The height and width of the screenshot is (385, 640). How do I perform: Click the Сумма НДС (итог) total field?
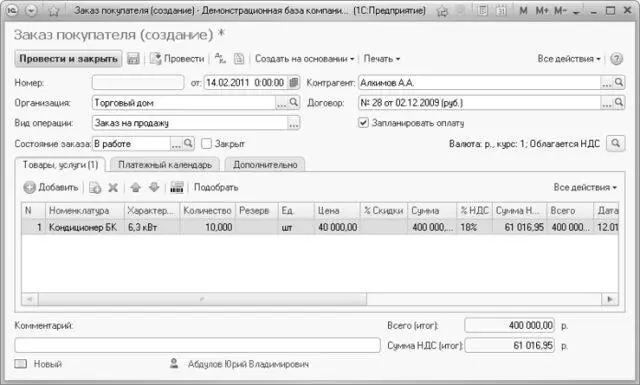510,345
